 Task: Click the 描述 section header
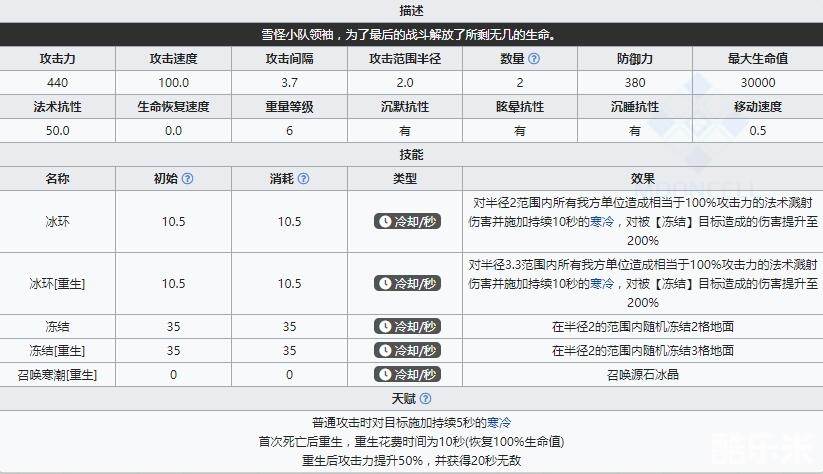[411, 11]
